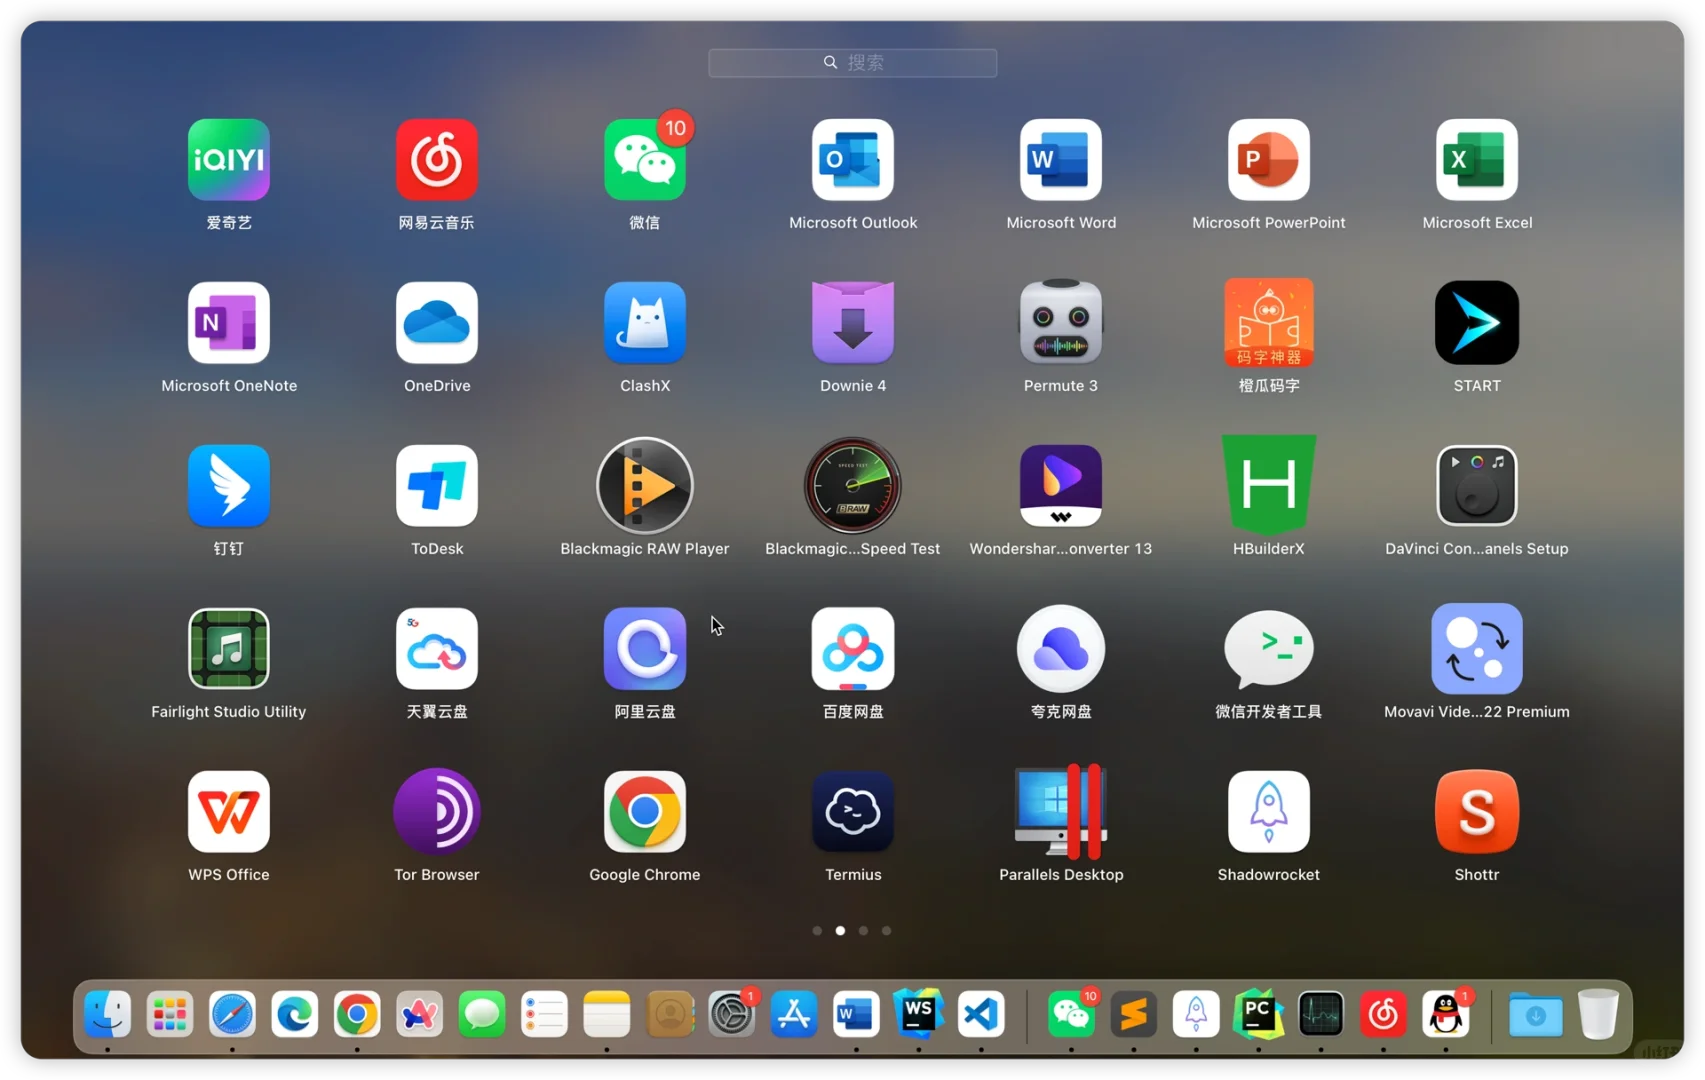Open Safari from the Dock
Viewport: 1705px width, 1080px height.
click(232, 1015)
